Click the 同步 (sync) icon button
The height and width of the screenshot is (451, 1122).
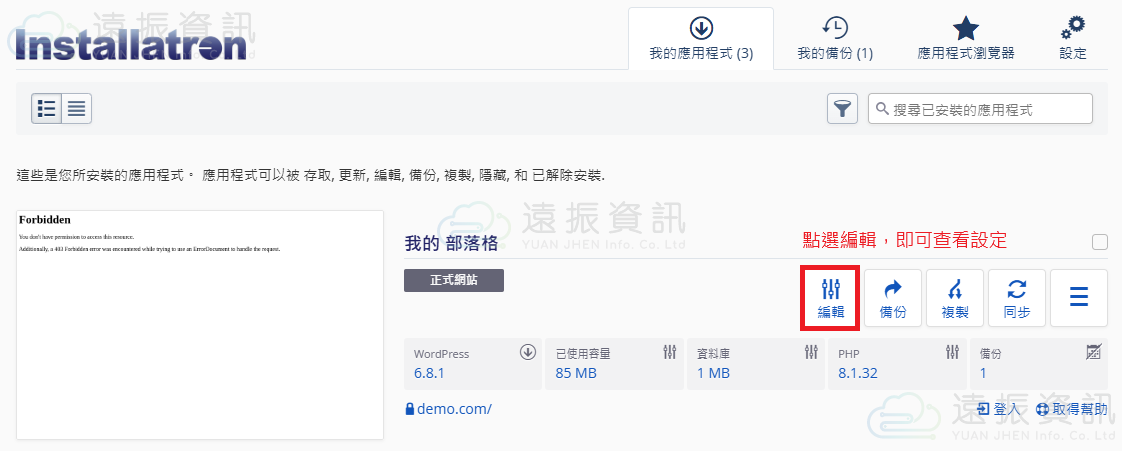tap(1016, 298)
